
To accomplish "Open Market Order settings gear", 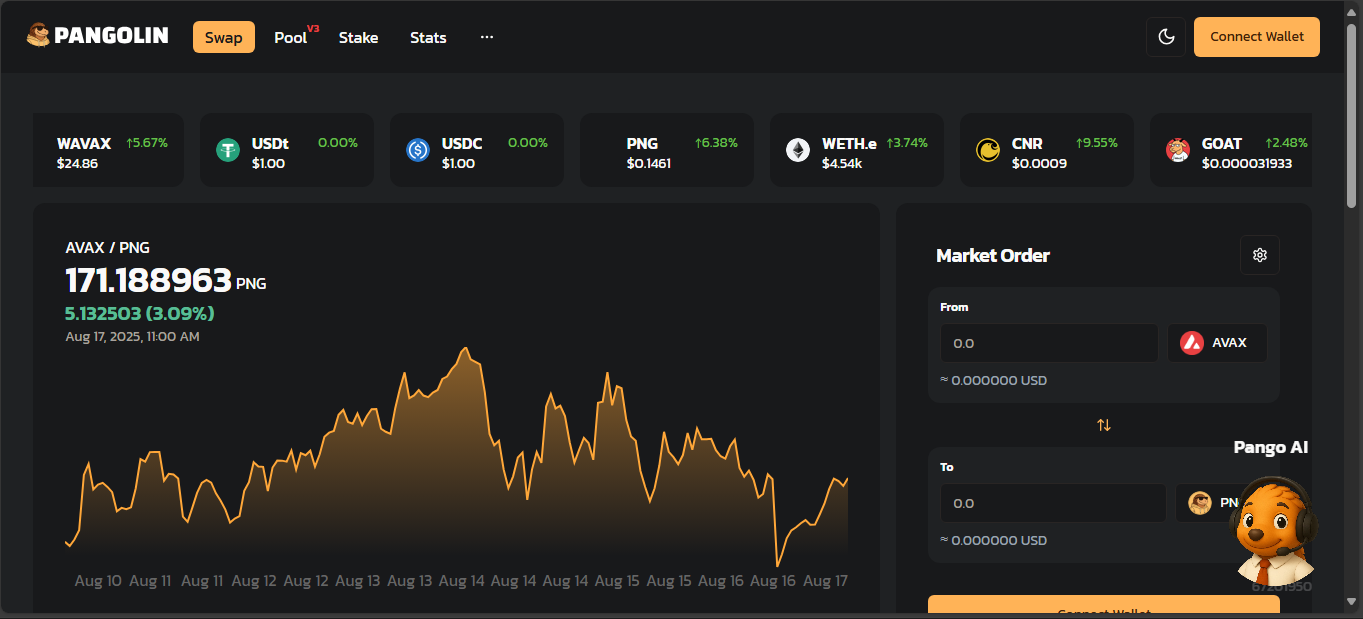I will (1259, 255).
